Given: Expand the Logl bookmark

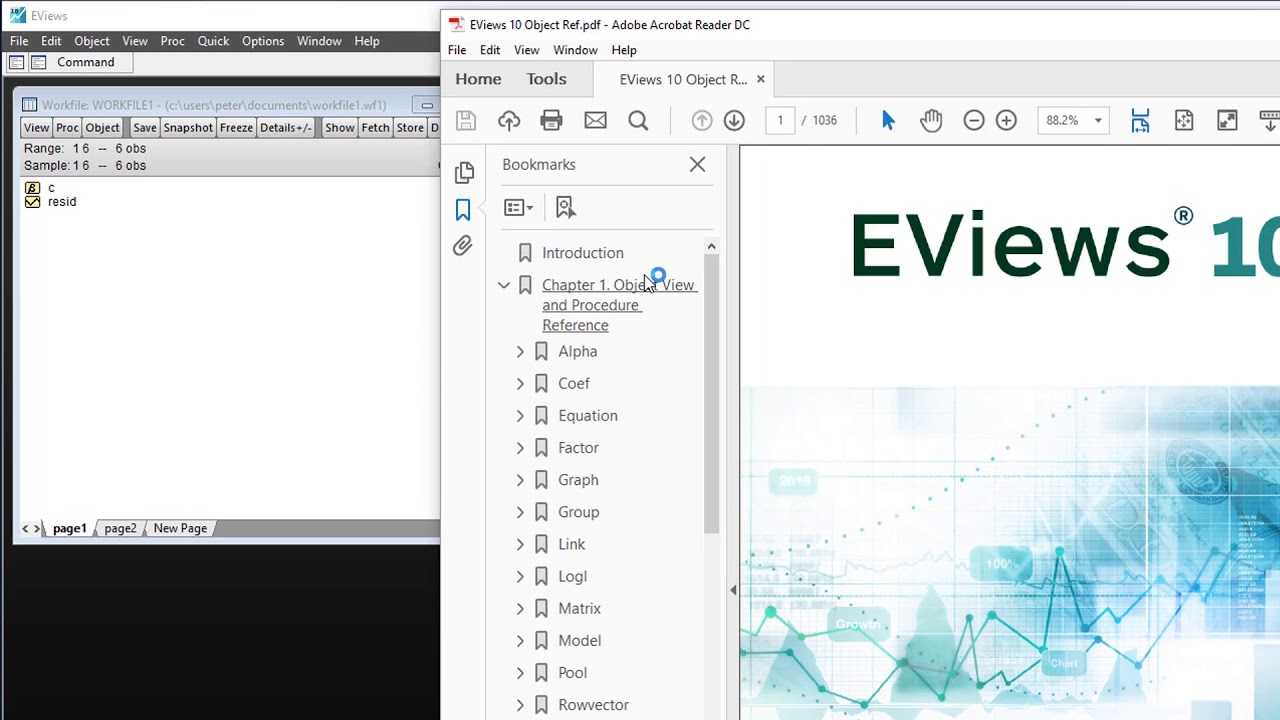Looking at the screenshot, I should (x=520, y=576).
